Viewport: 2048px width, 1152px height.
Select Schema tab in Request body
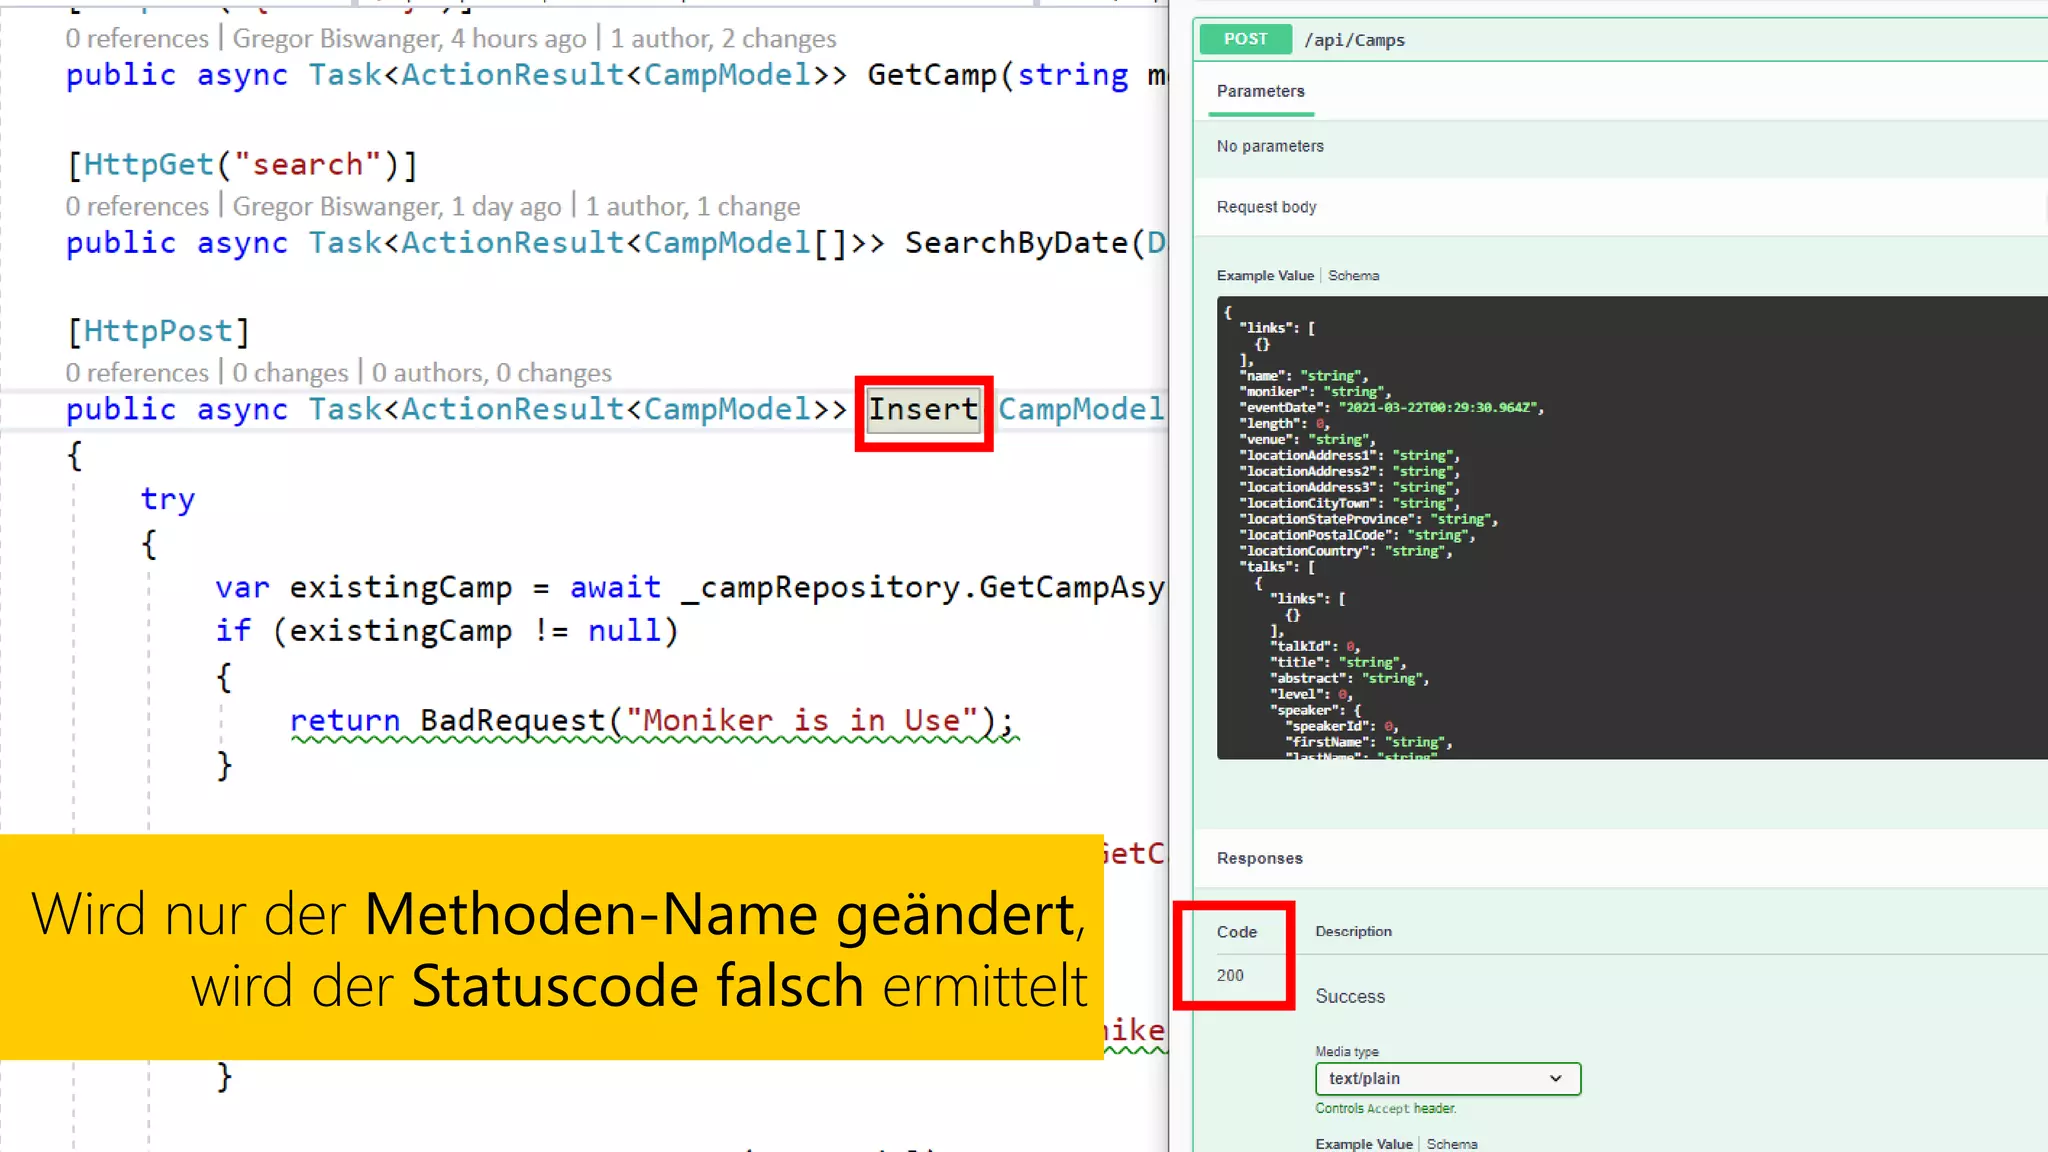coord(1353,276)
